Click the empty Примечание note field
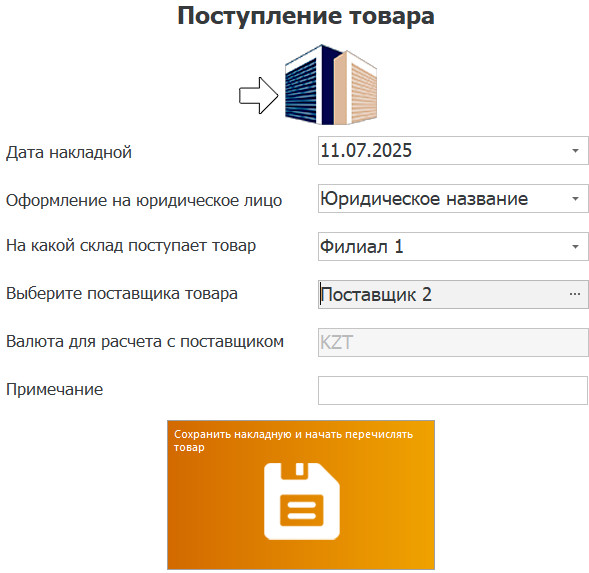Viewport: 589px width, 573px height. coord(453,390)
